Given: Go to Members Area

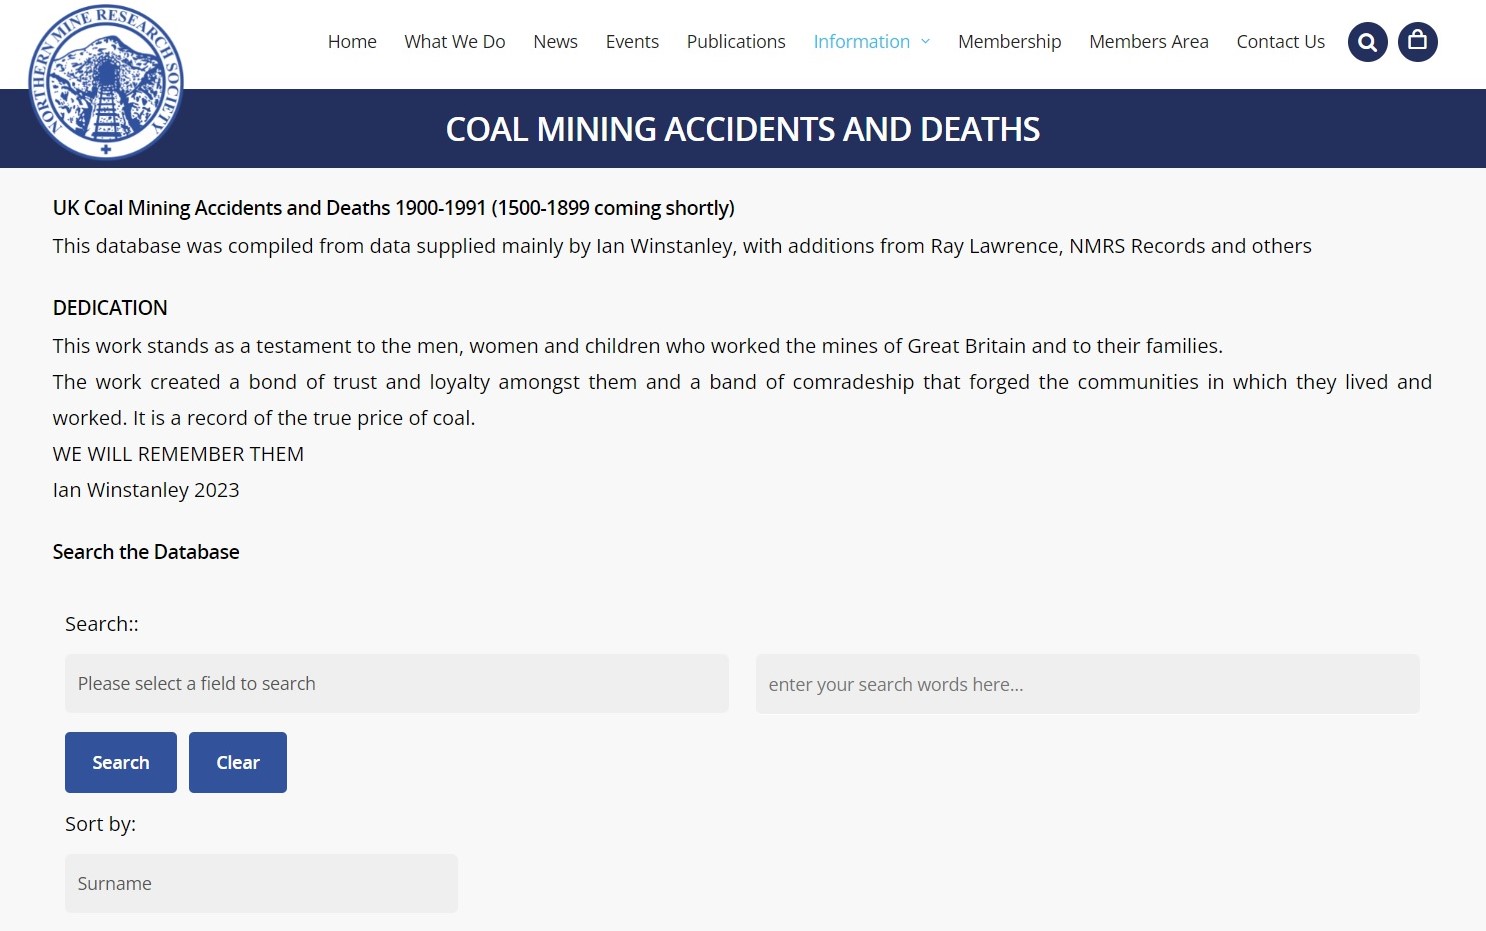Looking at the screenshot, I should point(1149,42).
